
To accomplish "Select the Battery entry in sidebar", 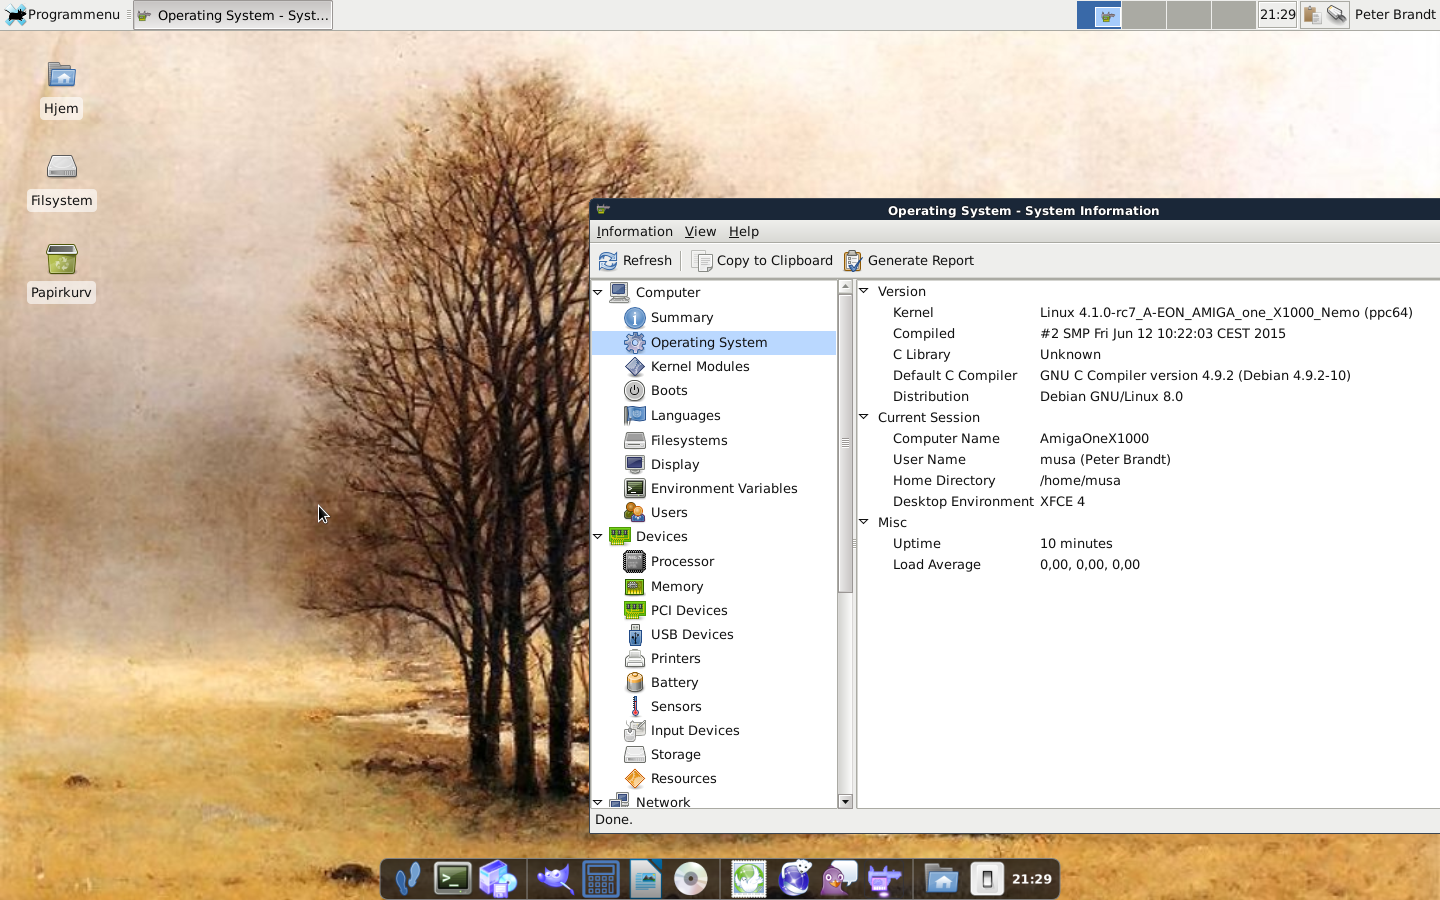I will [674, 683].
